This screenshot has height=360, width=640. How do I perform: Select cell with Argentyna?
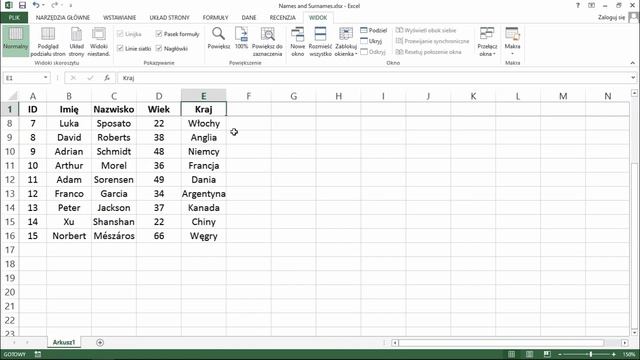[x=204, y=193]
